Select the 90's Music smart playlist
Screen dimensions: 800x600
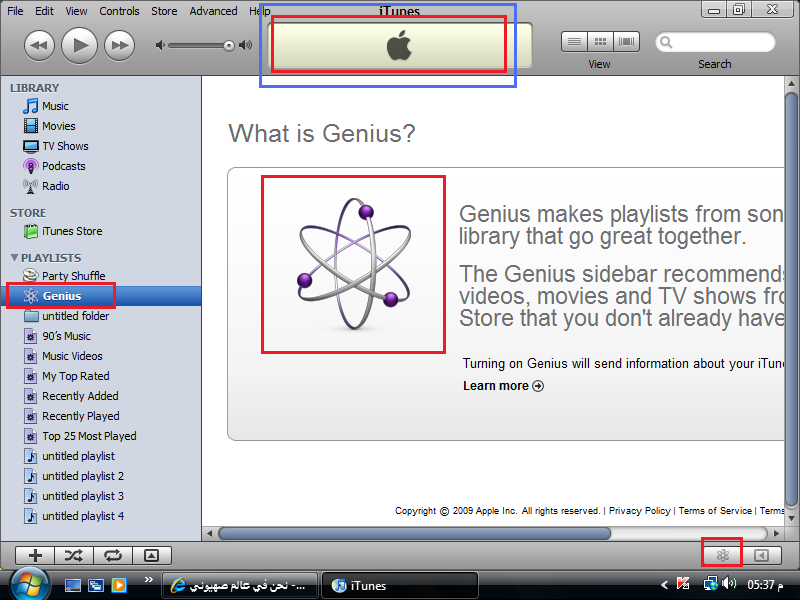pos(57,336)
